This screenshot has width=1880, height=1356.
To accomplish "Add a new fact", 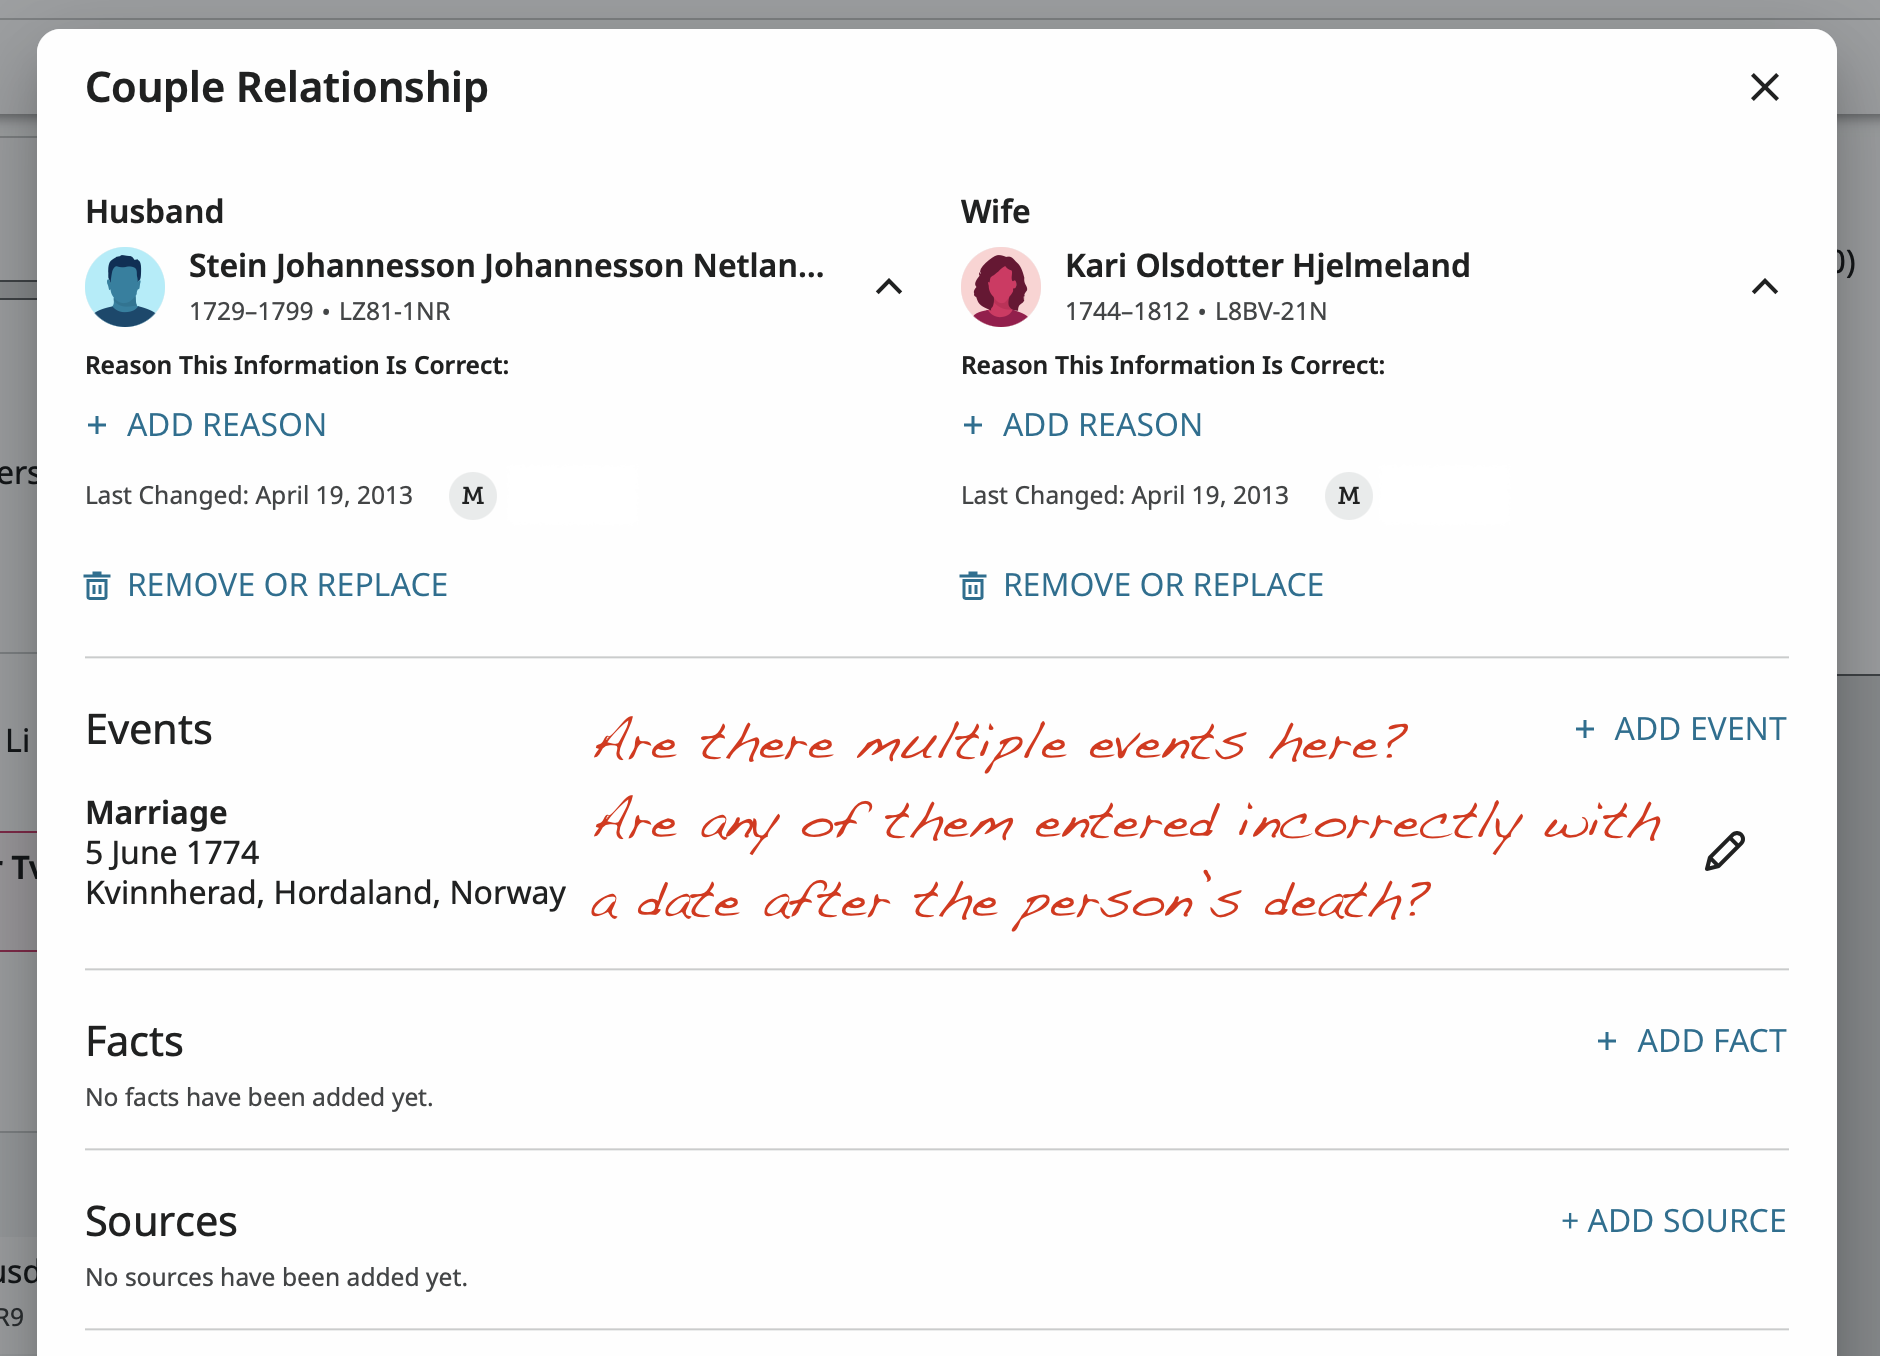I will (1691, 1041).
